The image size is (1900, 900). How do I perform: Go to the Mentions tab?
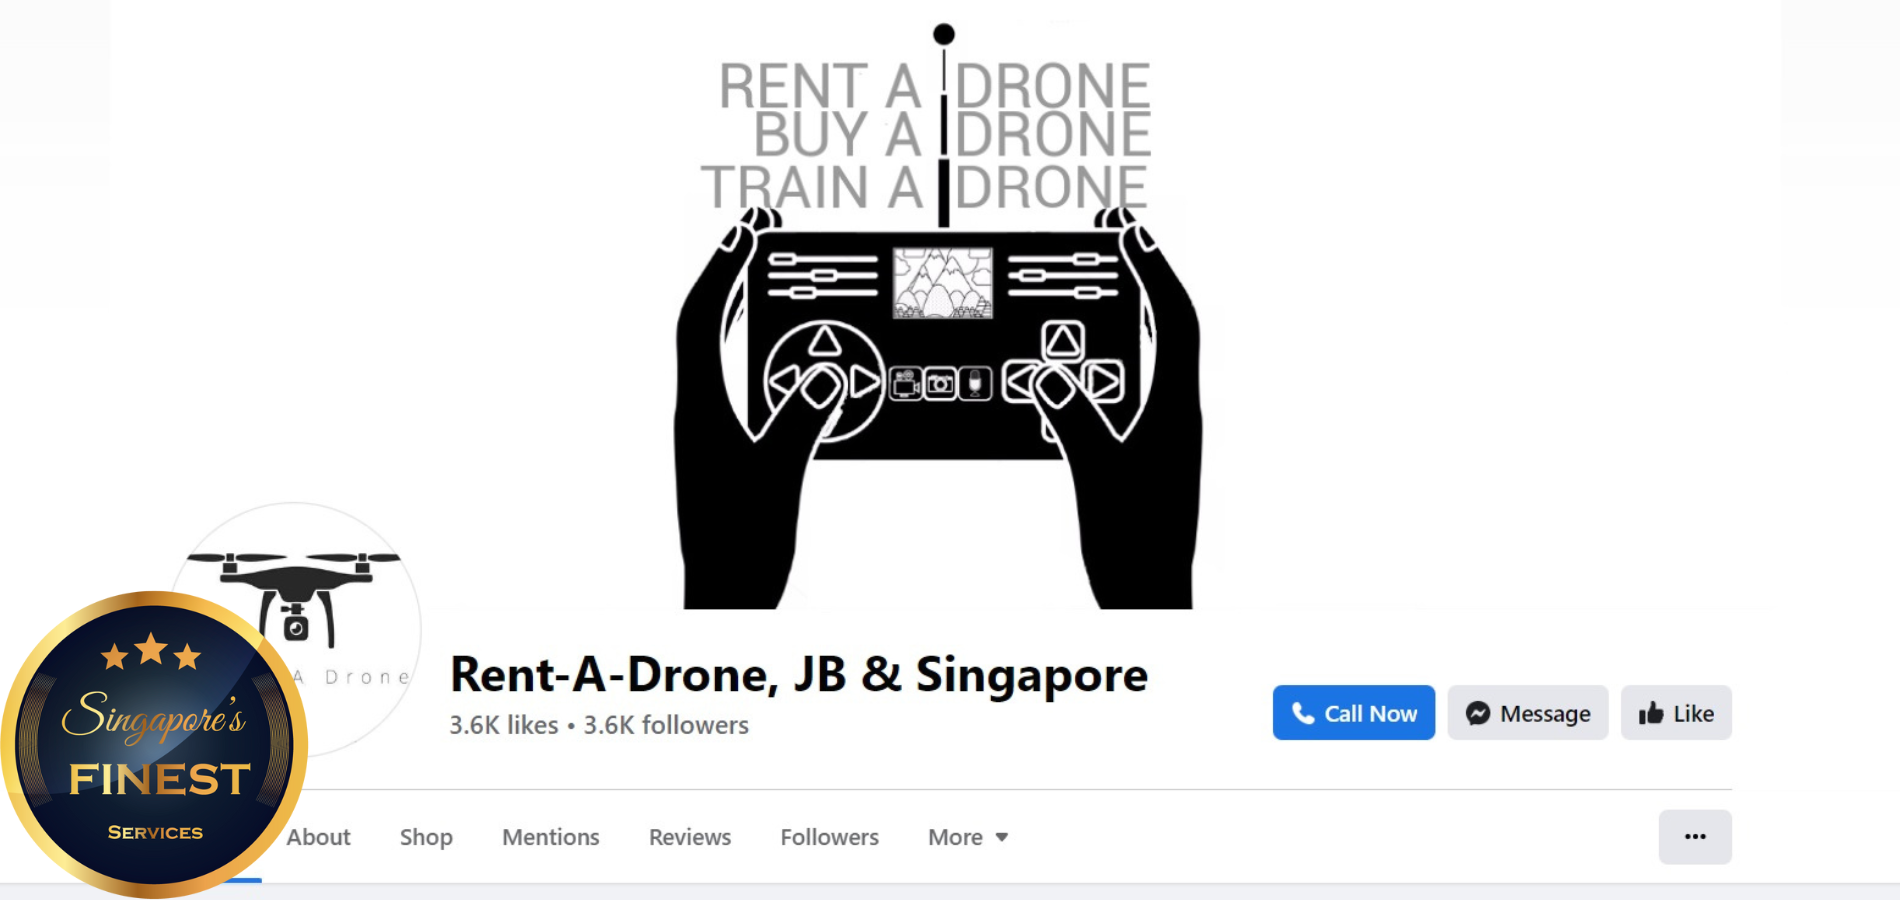coord(550,837)
